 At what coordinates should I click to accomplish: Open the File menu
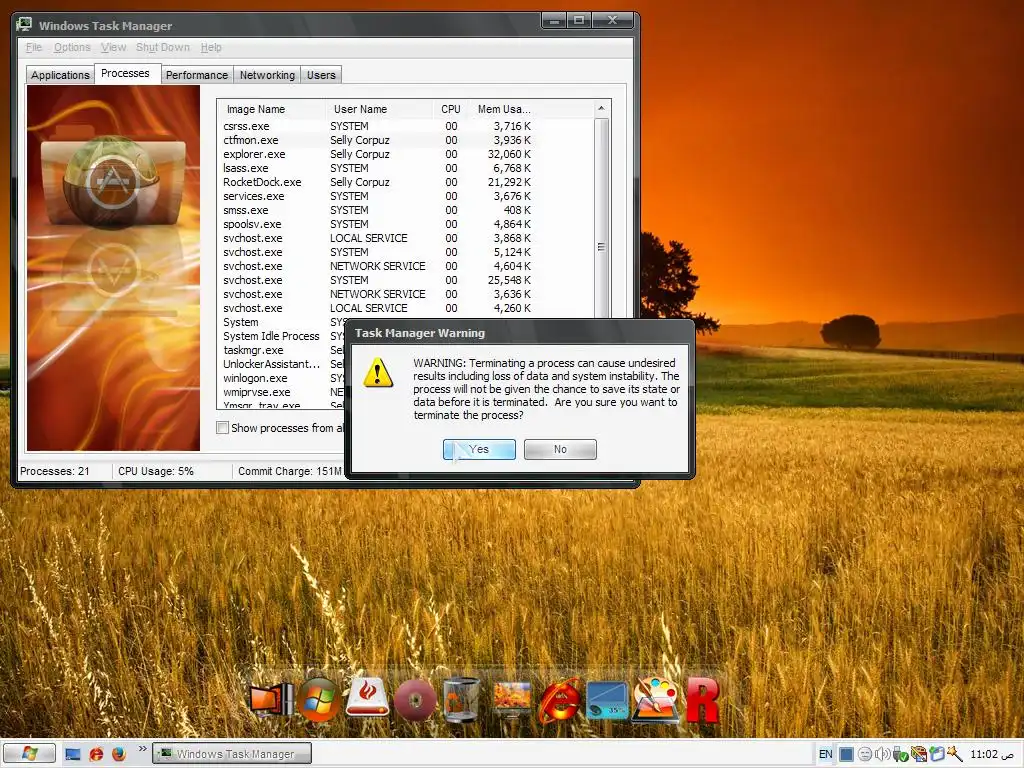[x=33, y=47]
